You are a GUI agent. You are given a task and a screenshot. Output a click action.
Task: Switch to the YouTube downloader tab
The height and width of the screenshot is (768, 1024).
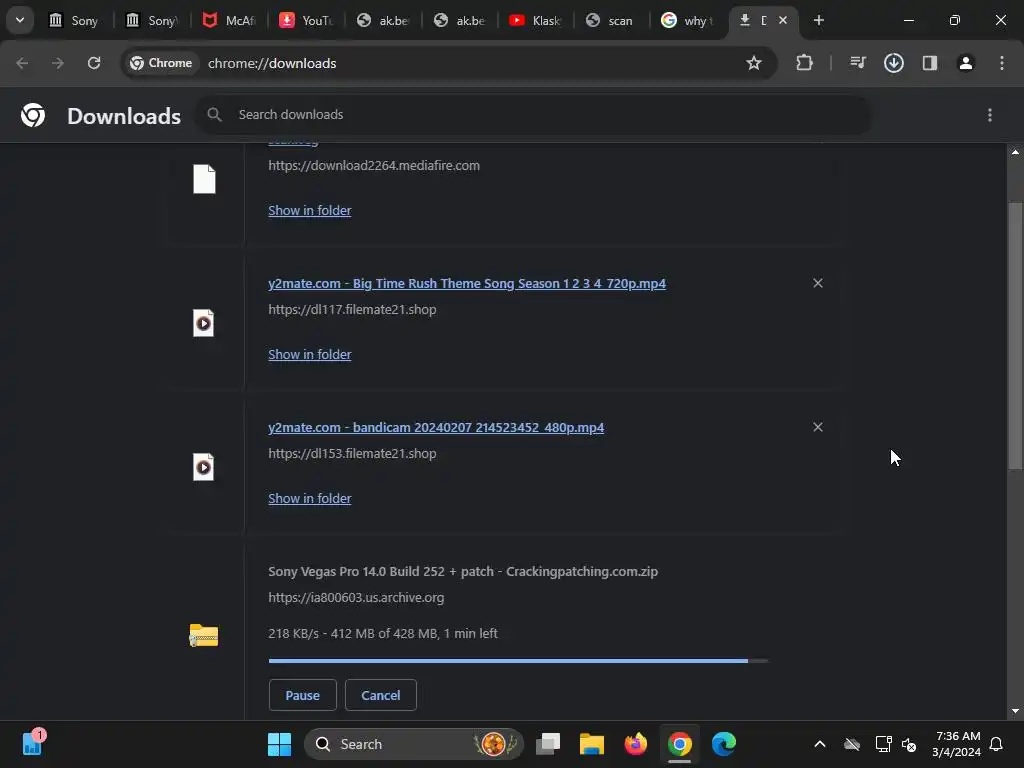click(x=306, y=20)
